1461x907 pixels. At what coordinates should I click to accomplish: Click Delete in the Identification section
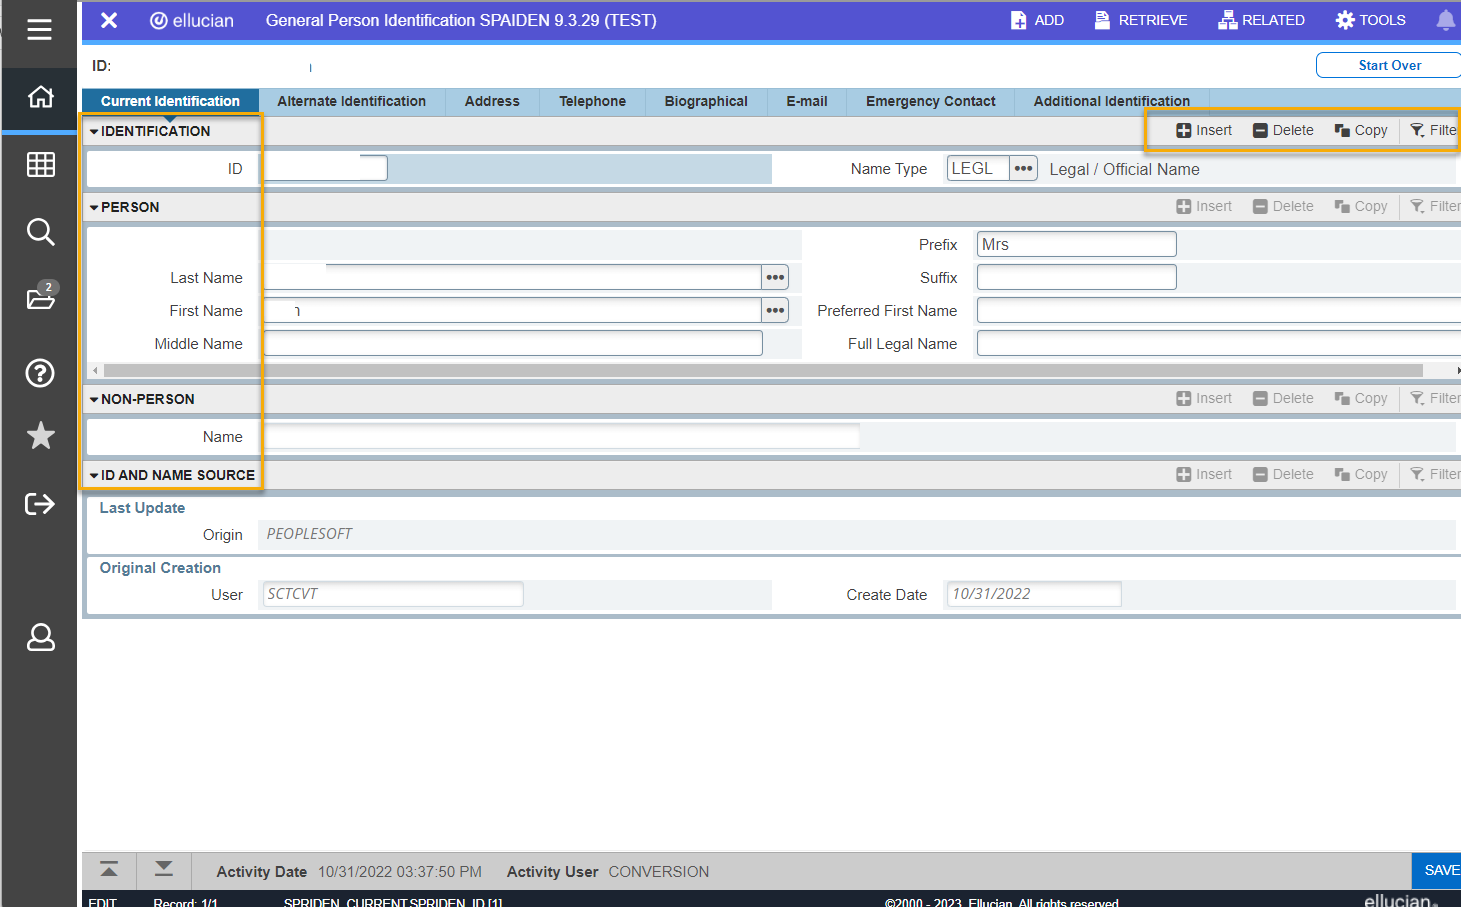[1283, 130]
